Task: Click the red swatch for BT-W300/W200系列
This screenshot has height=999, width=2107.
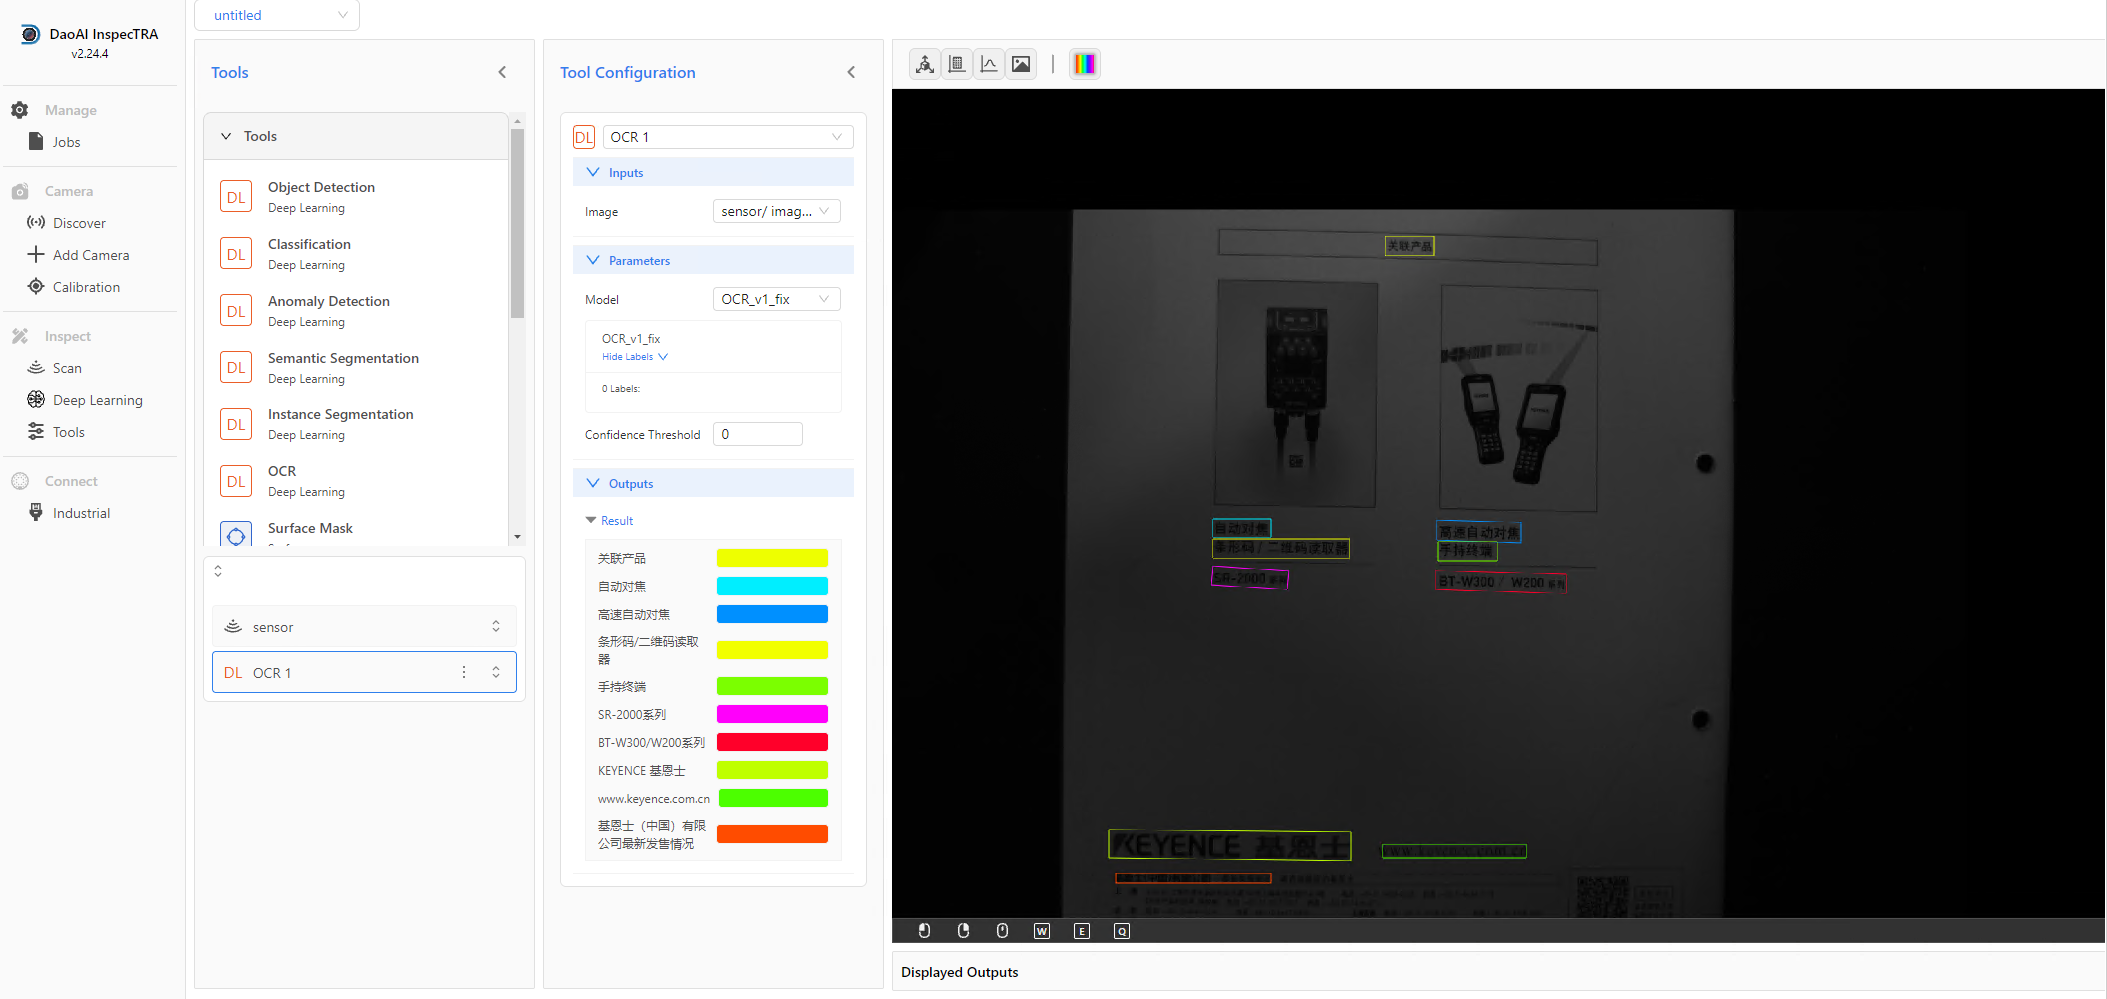Action: point(772,742)
